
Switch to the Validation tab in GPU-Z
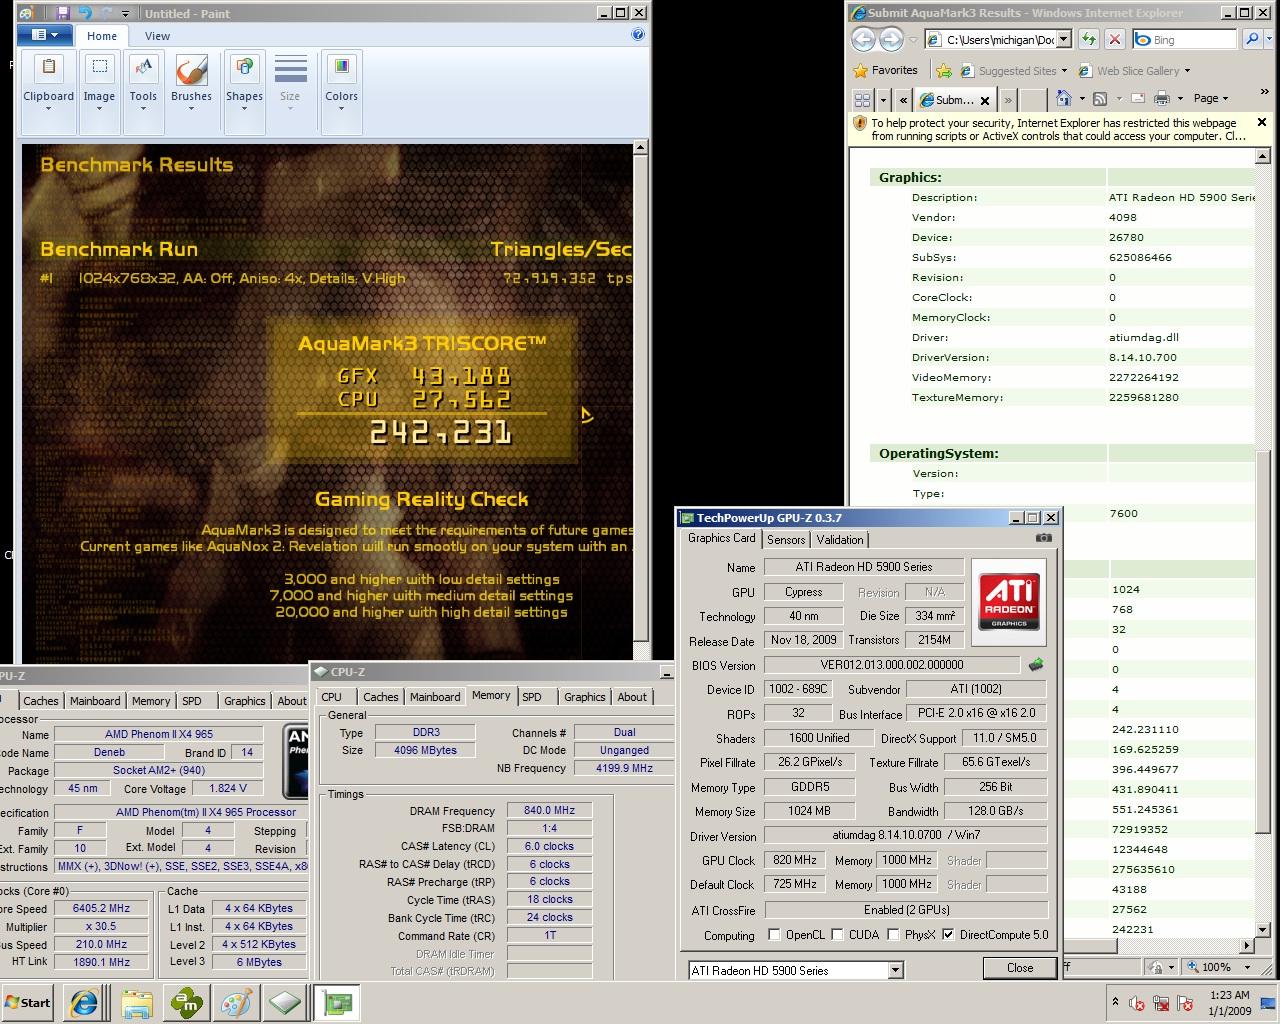(840, 539)
